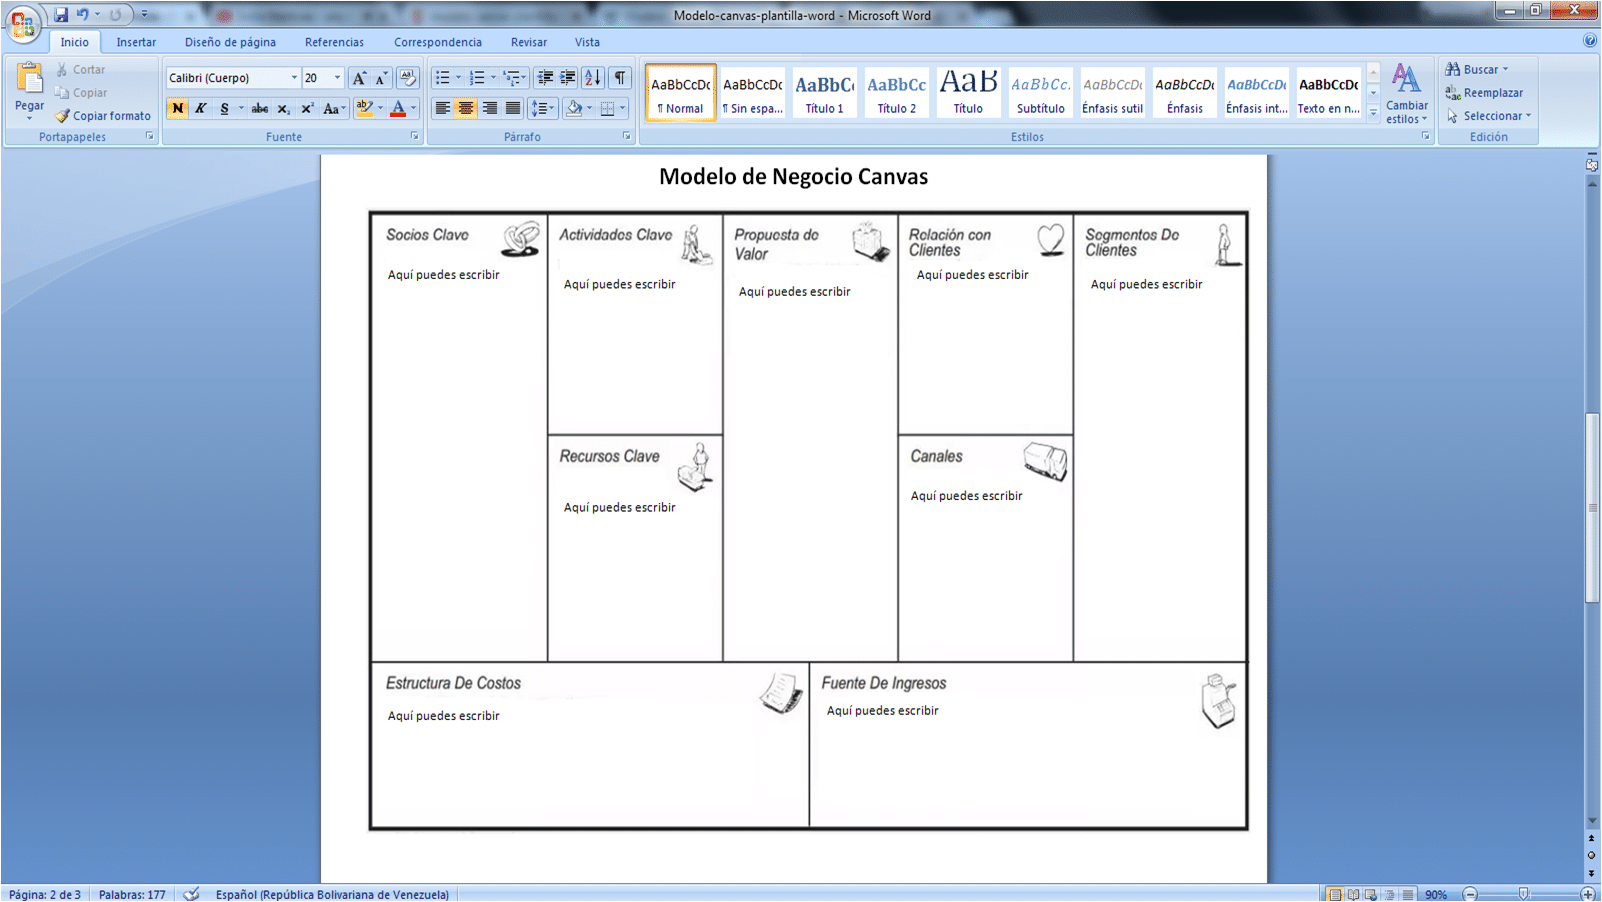Increase font size with the Grow Font button
The image size is (1602, 902).
pos(359,78)
